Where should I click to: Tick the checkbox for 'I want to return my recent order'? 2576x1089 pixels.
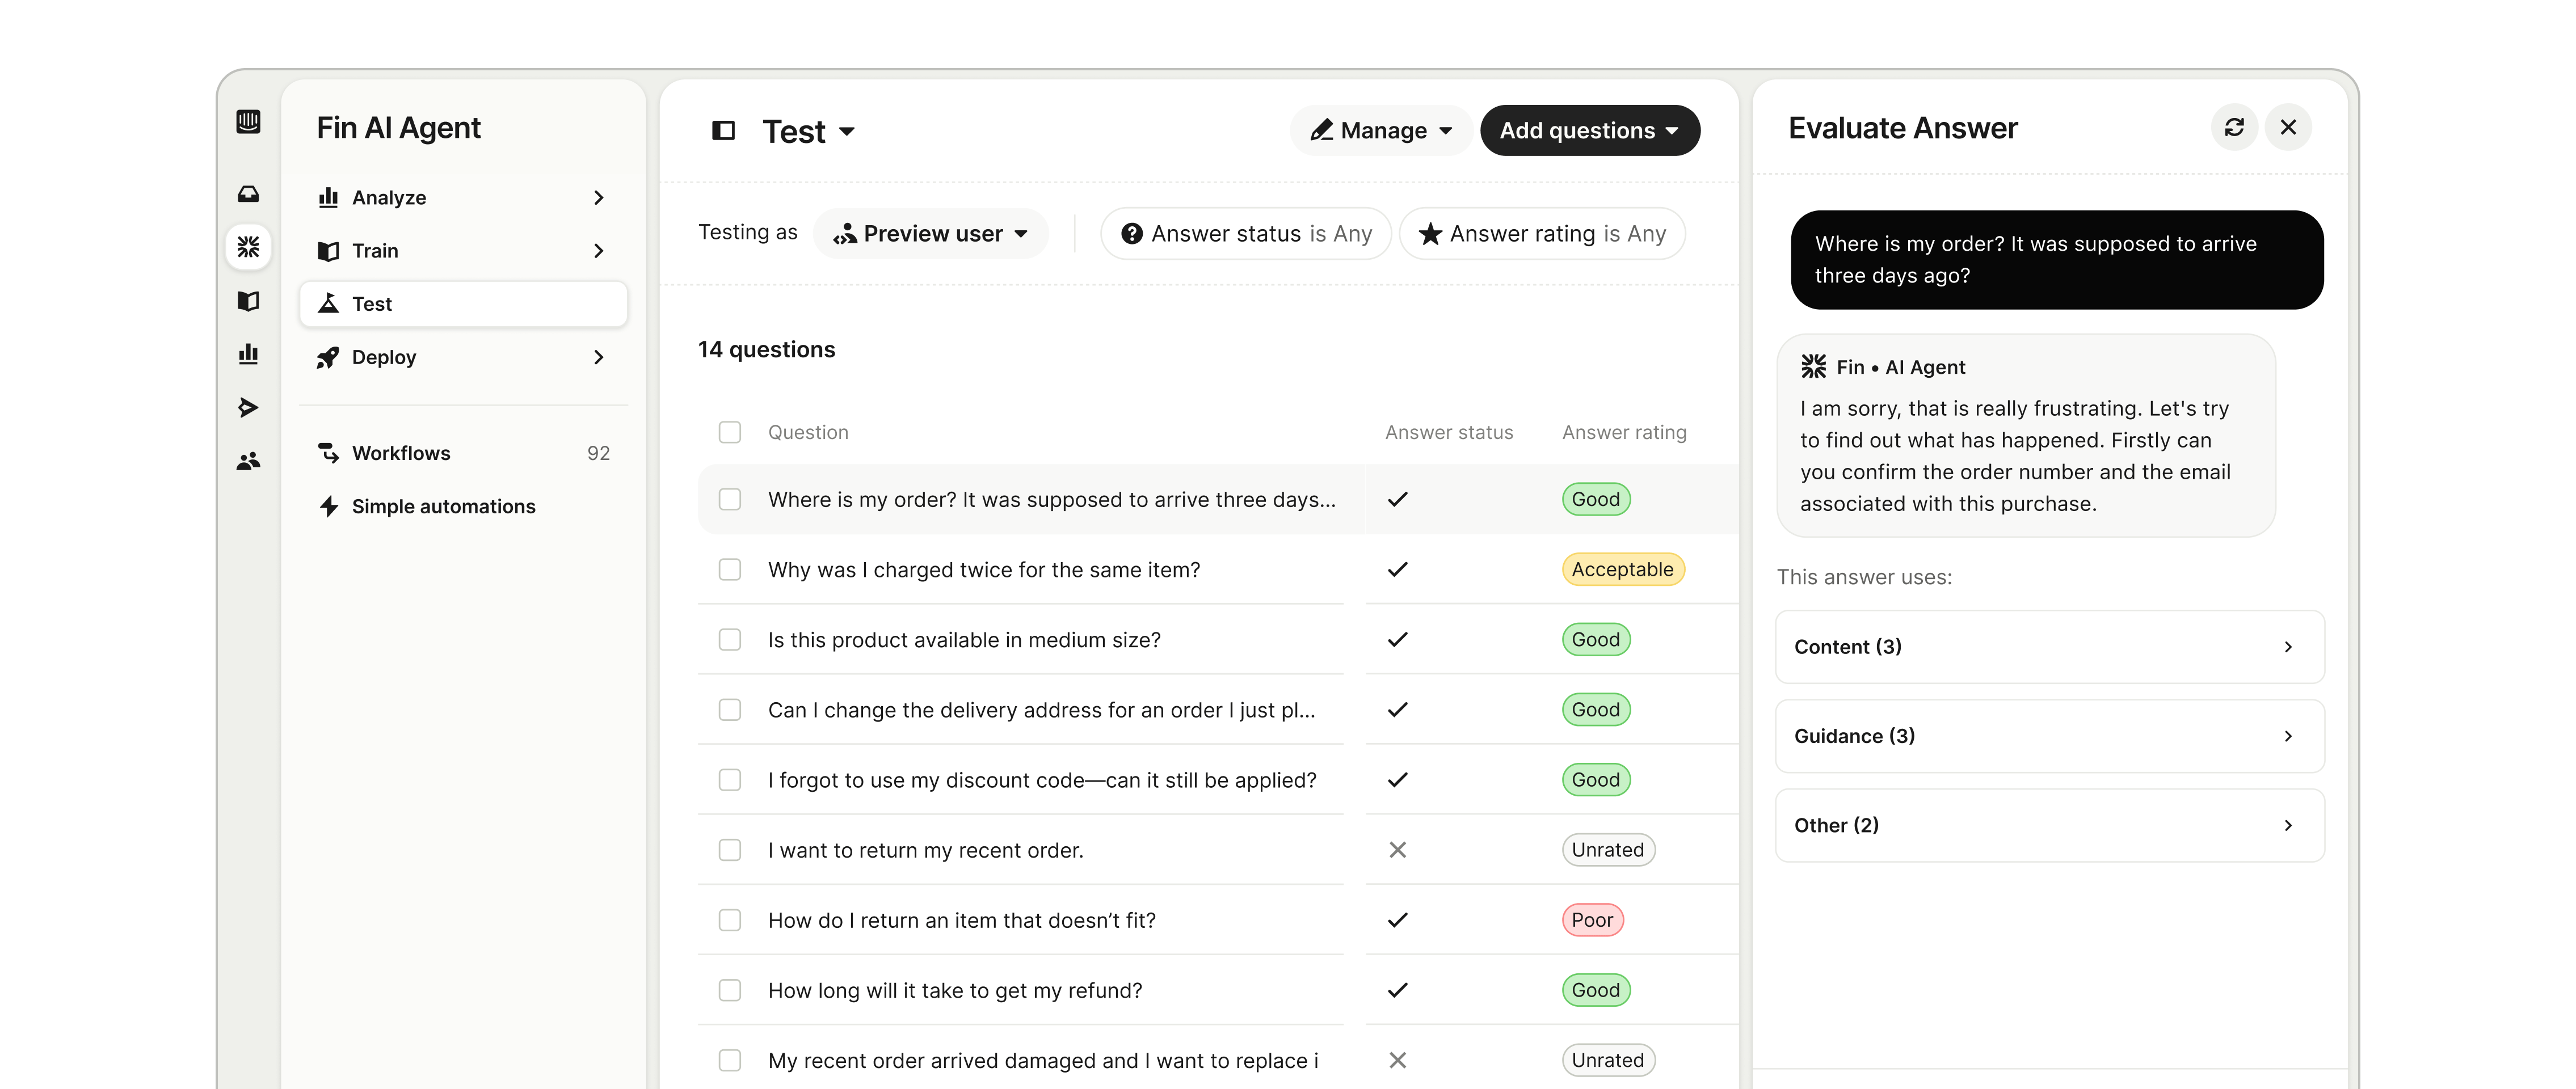[x=730, y=849]
